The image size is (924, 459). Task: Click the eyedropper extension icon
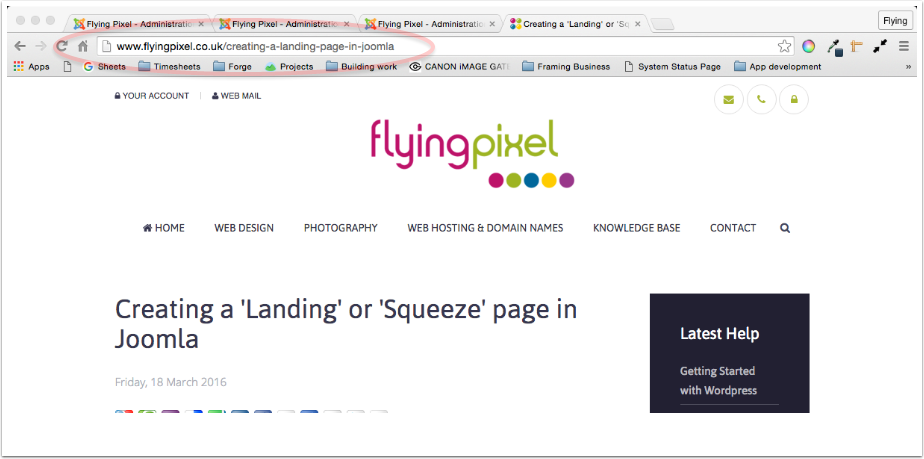834,47
